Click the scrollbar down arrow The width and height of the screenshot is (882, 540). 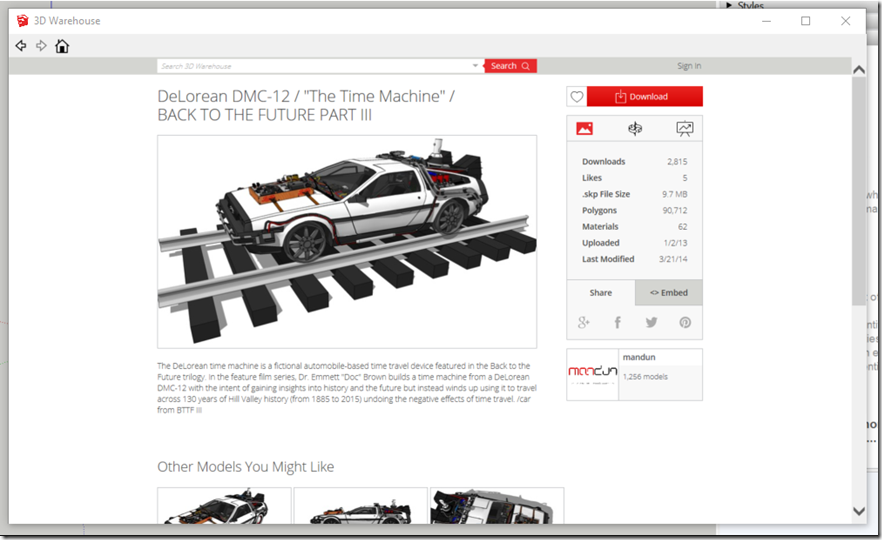point(858,511)
